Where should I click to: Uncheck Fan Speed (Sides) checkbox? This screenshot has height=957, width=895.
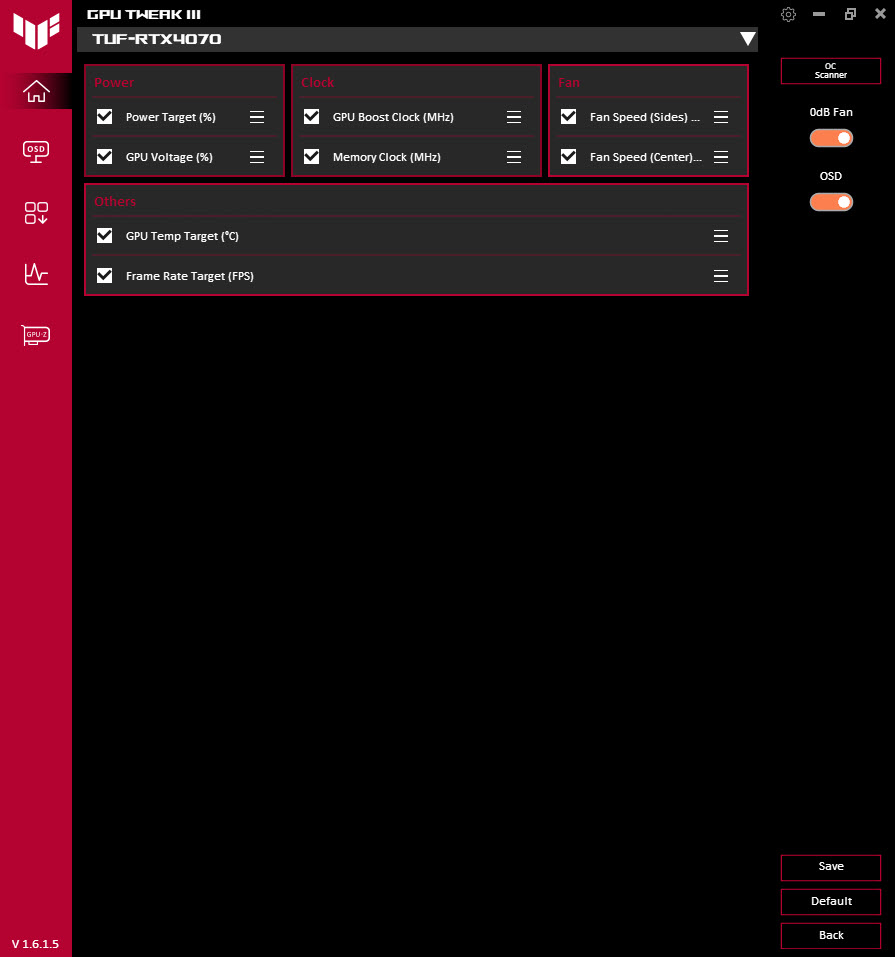568,117
